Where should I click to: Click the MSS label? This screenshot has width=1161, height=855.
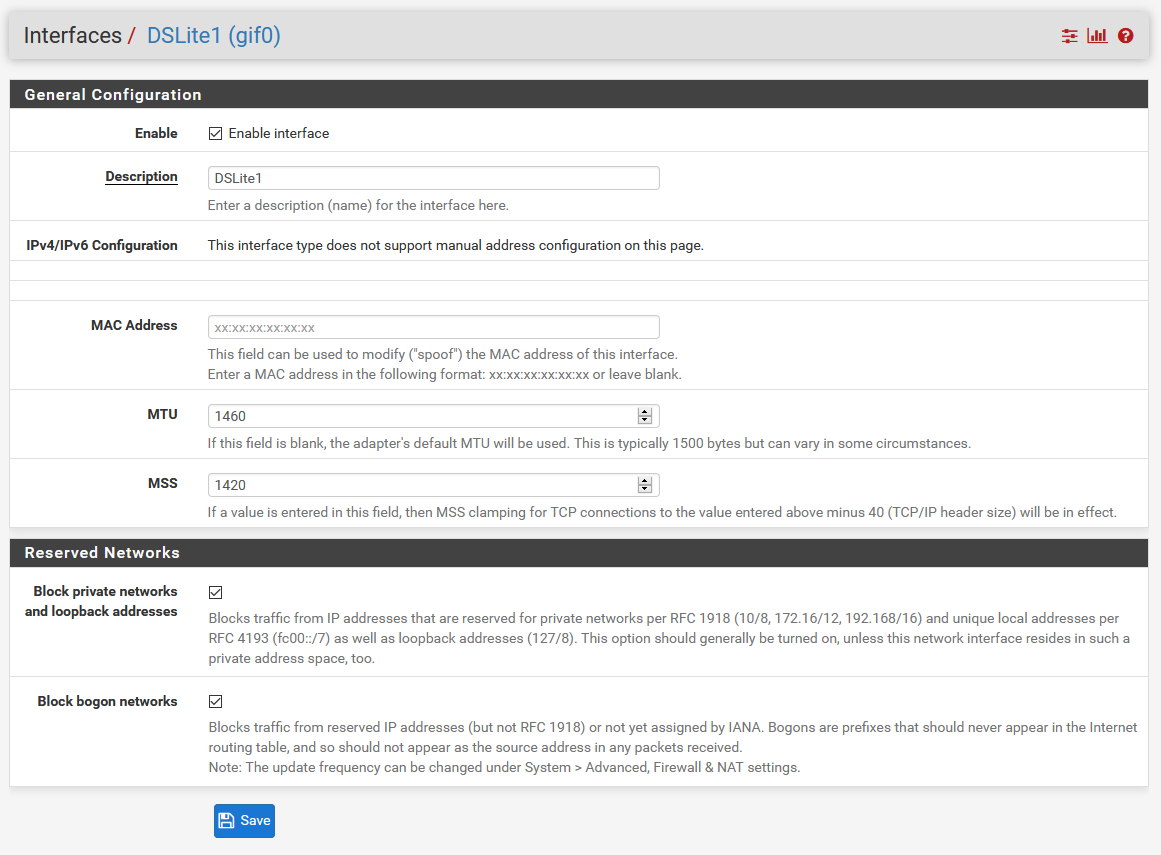(163, 483)
